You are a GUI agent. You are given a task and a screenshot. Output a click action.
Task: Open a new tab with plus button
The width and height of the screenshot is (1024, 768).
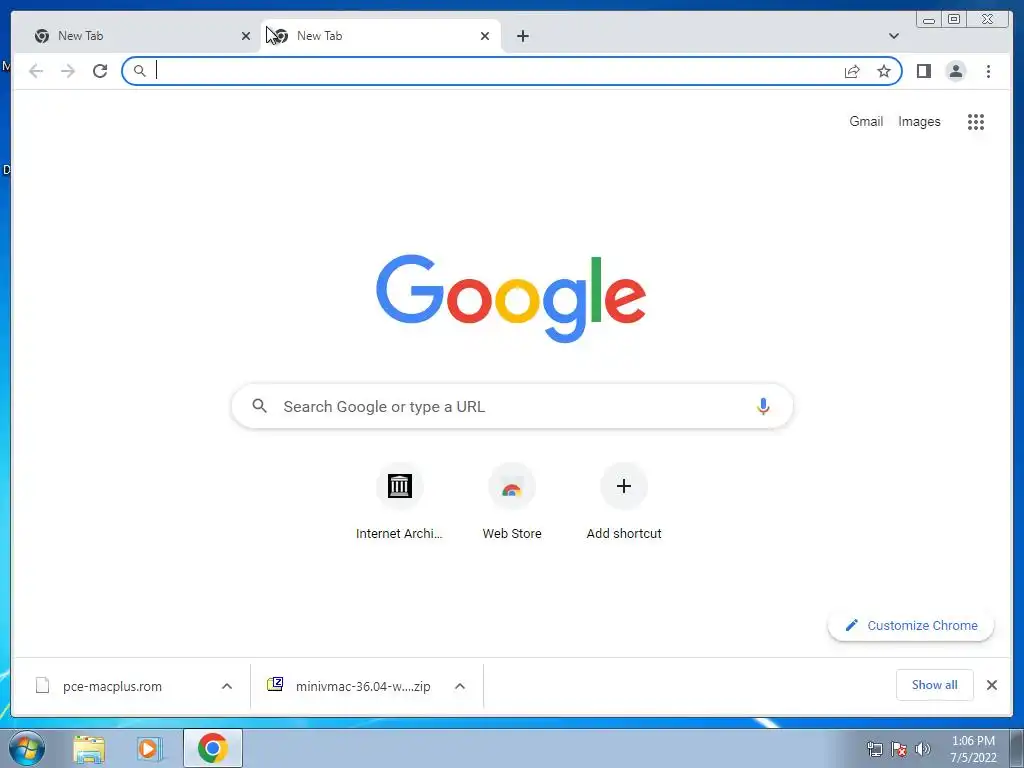[x=522, y=36]
